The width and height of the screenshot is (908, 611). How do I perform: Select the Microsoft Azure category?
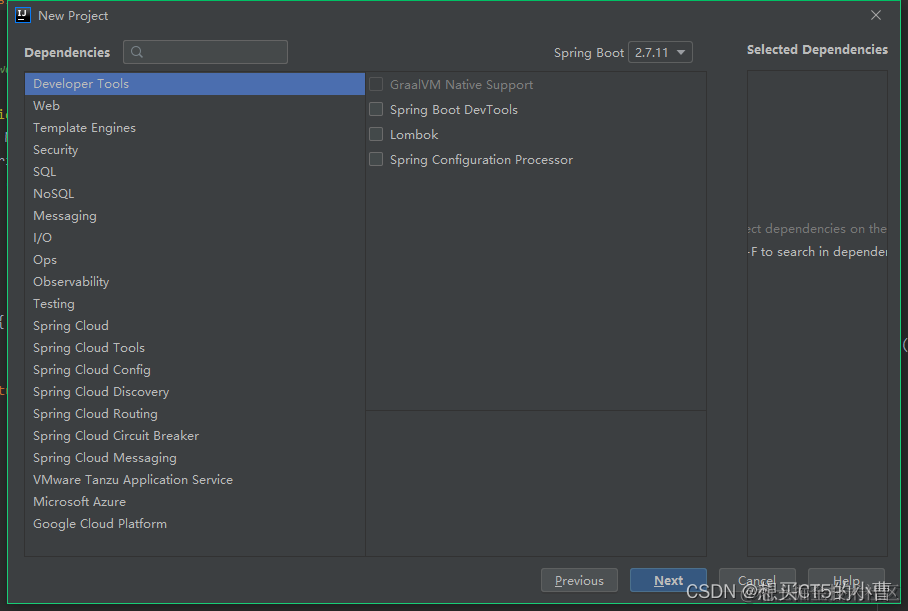pos(195,502)
